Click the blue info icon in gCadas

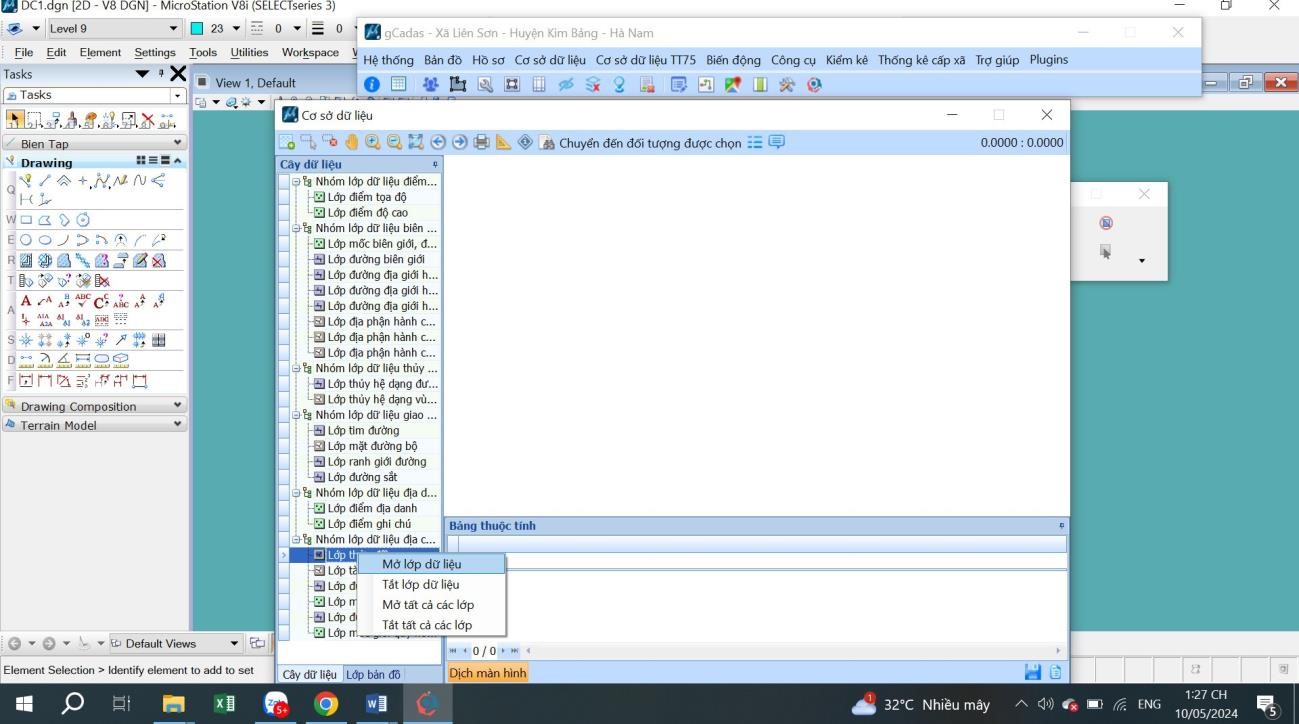tap(372, 85)
